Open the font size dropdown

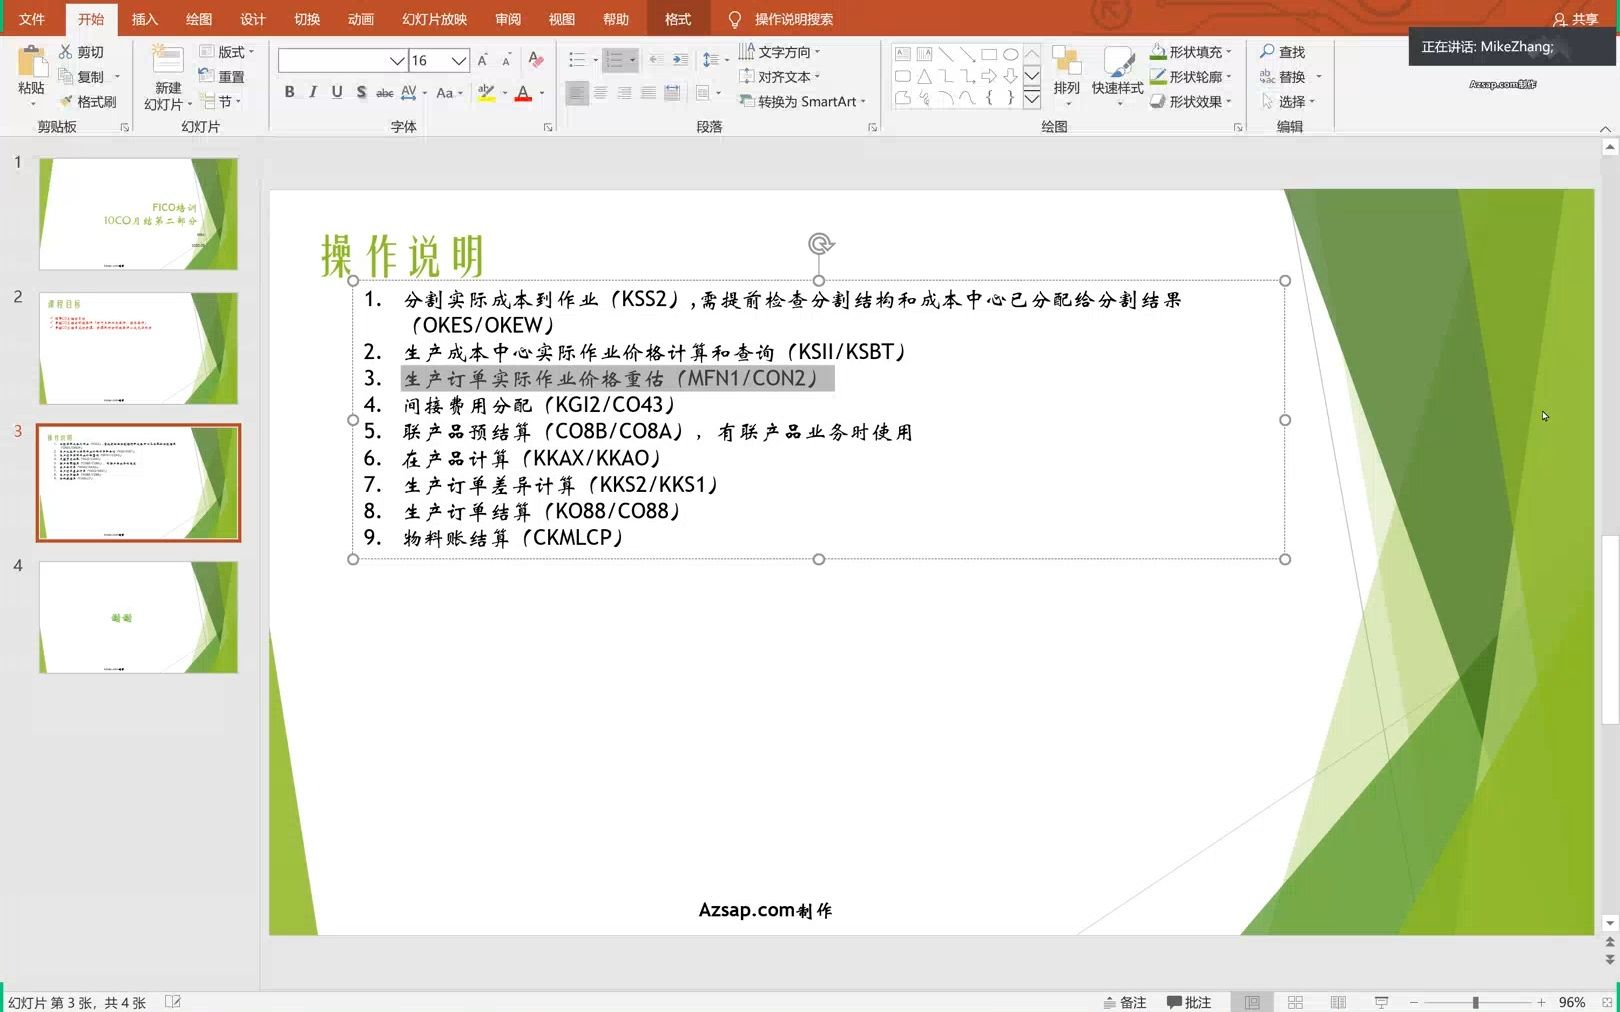[x=458, y=60]
